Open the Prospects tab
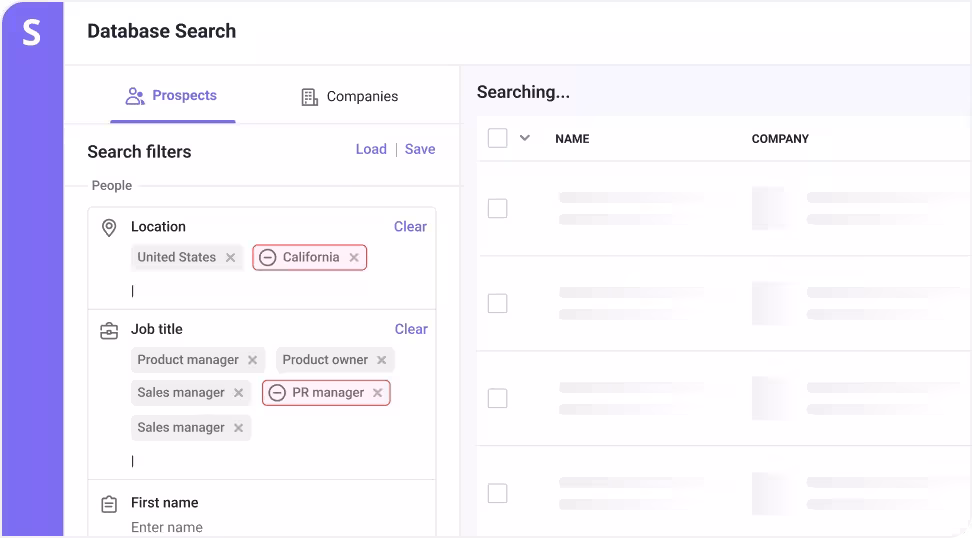Screen dimensions: 972x538 point(172,96)
